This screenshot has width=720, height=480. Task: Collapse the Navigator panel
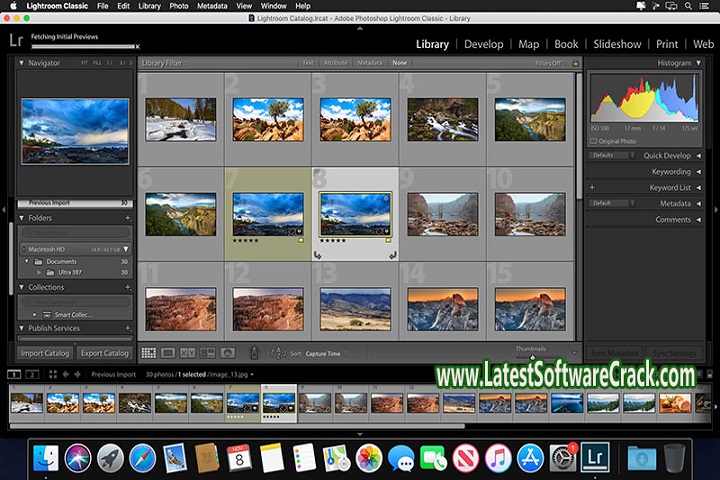23,62
